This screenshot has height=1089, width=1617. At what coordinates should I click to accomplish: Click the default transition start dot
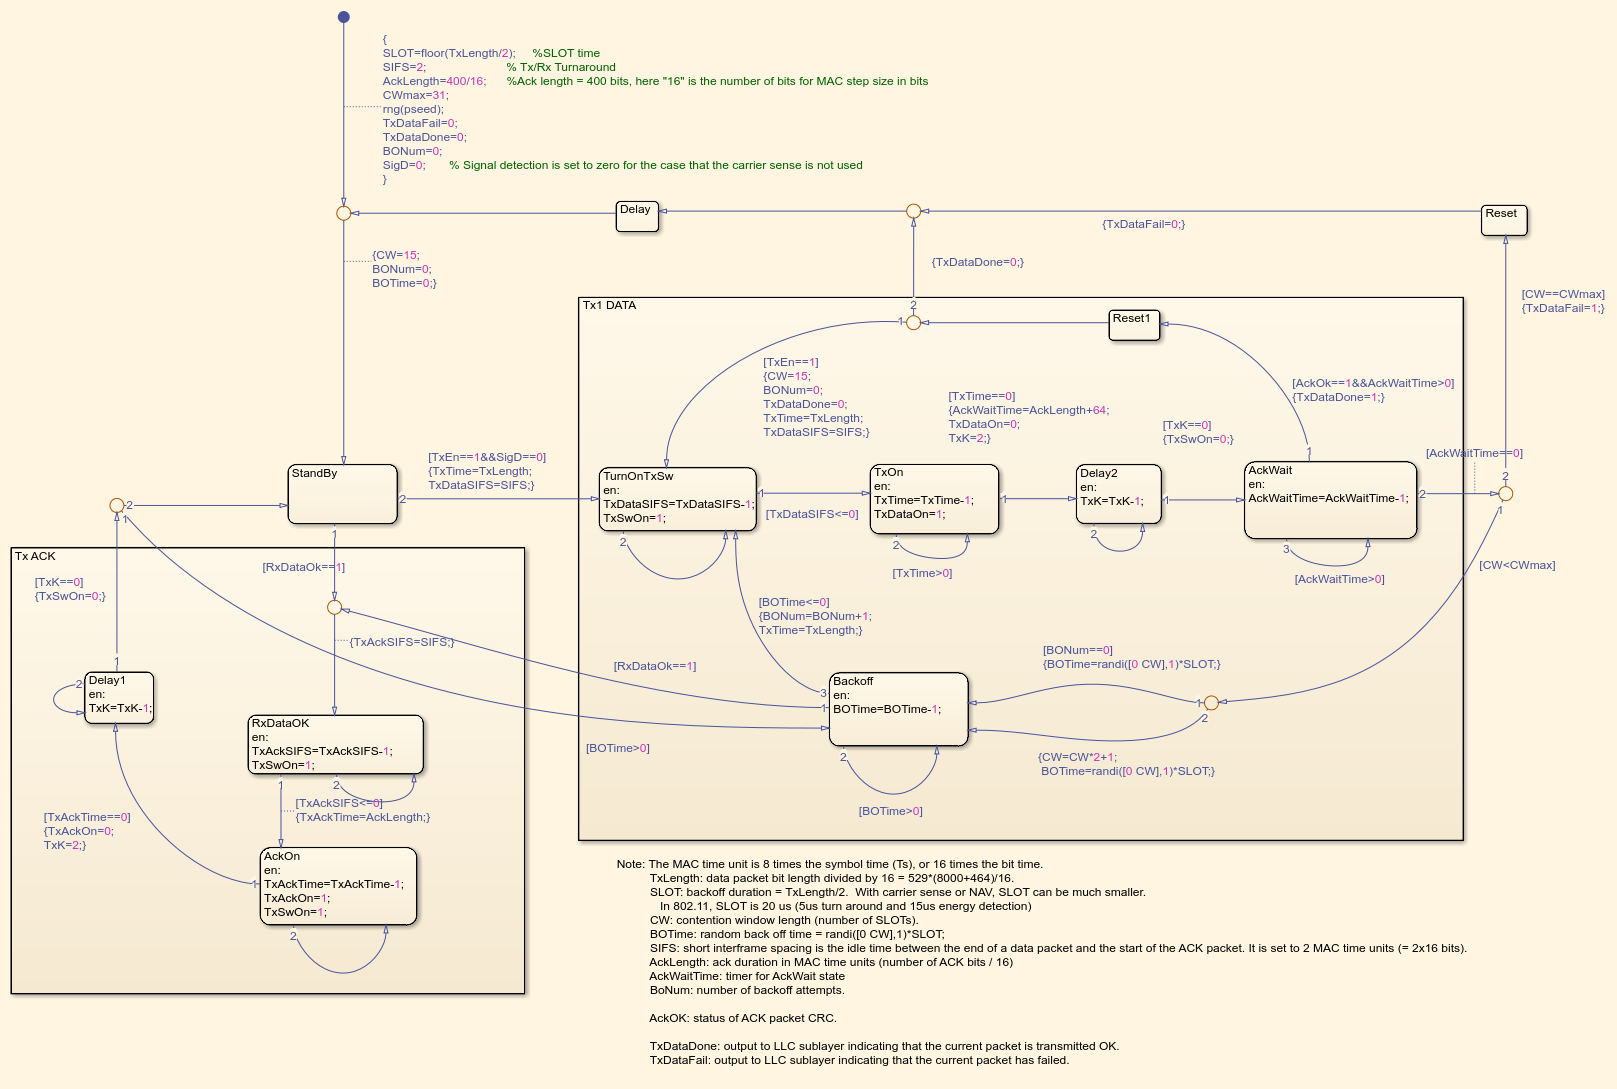(x=343, y=17)
